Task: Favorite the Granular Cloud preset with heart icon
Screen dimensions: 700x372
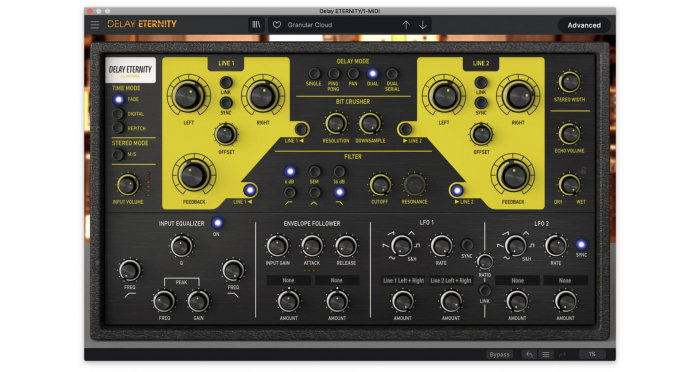Action: [x=277, y=25]
